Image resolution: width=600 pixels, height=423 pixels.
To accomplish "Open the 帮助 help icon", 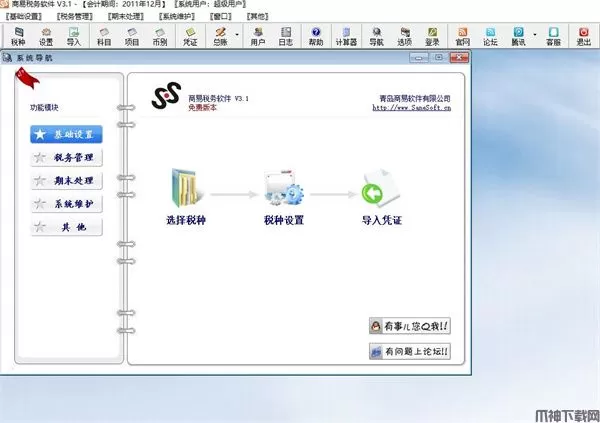I will 316,37.
